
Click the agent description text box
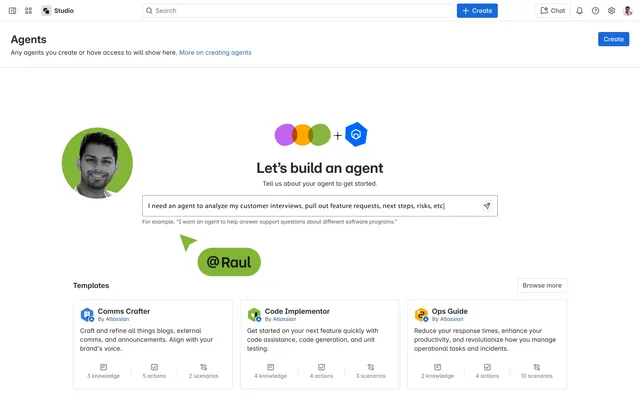pos(320,206)
